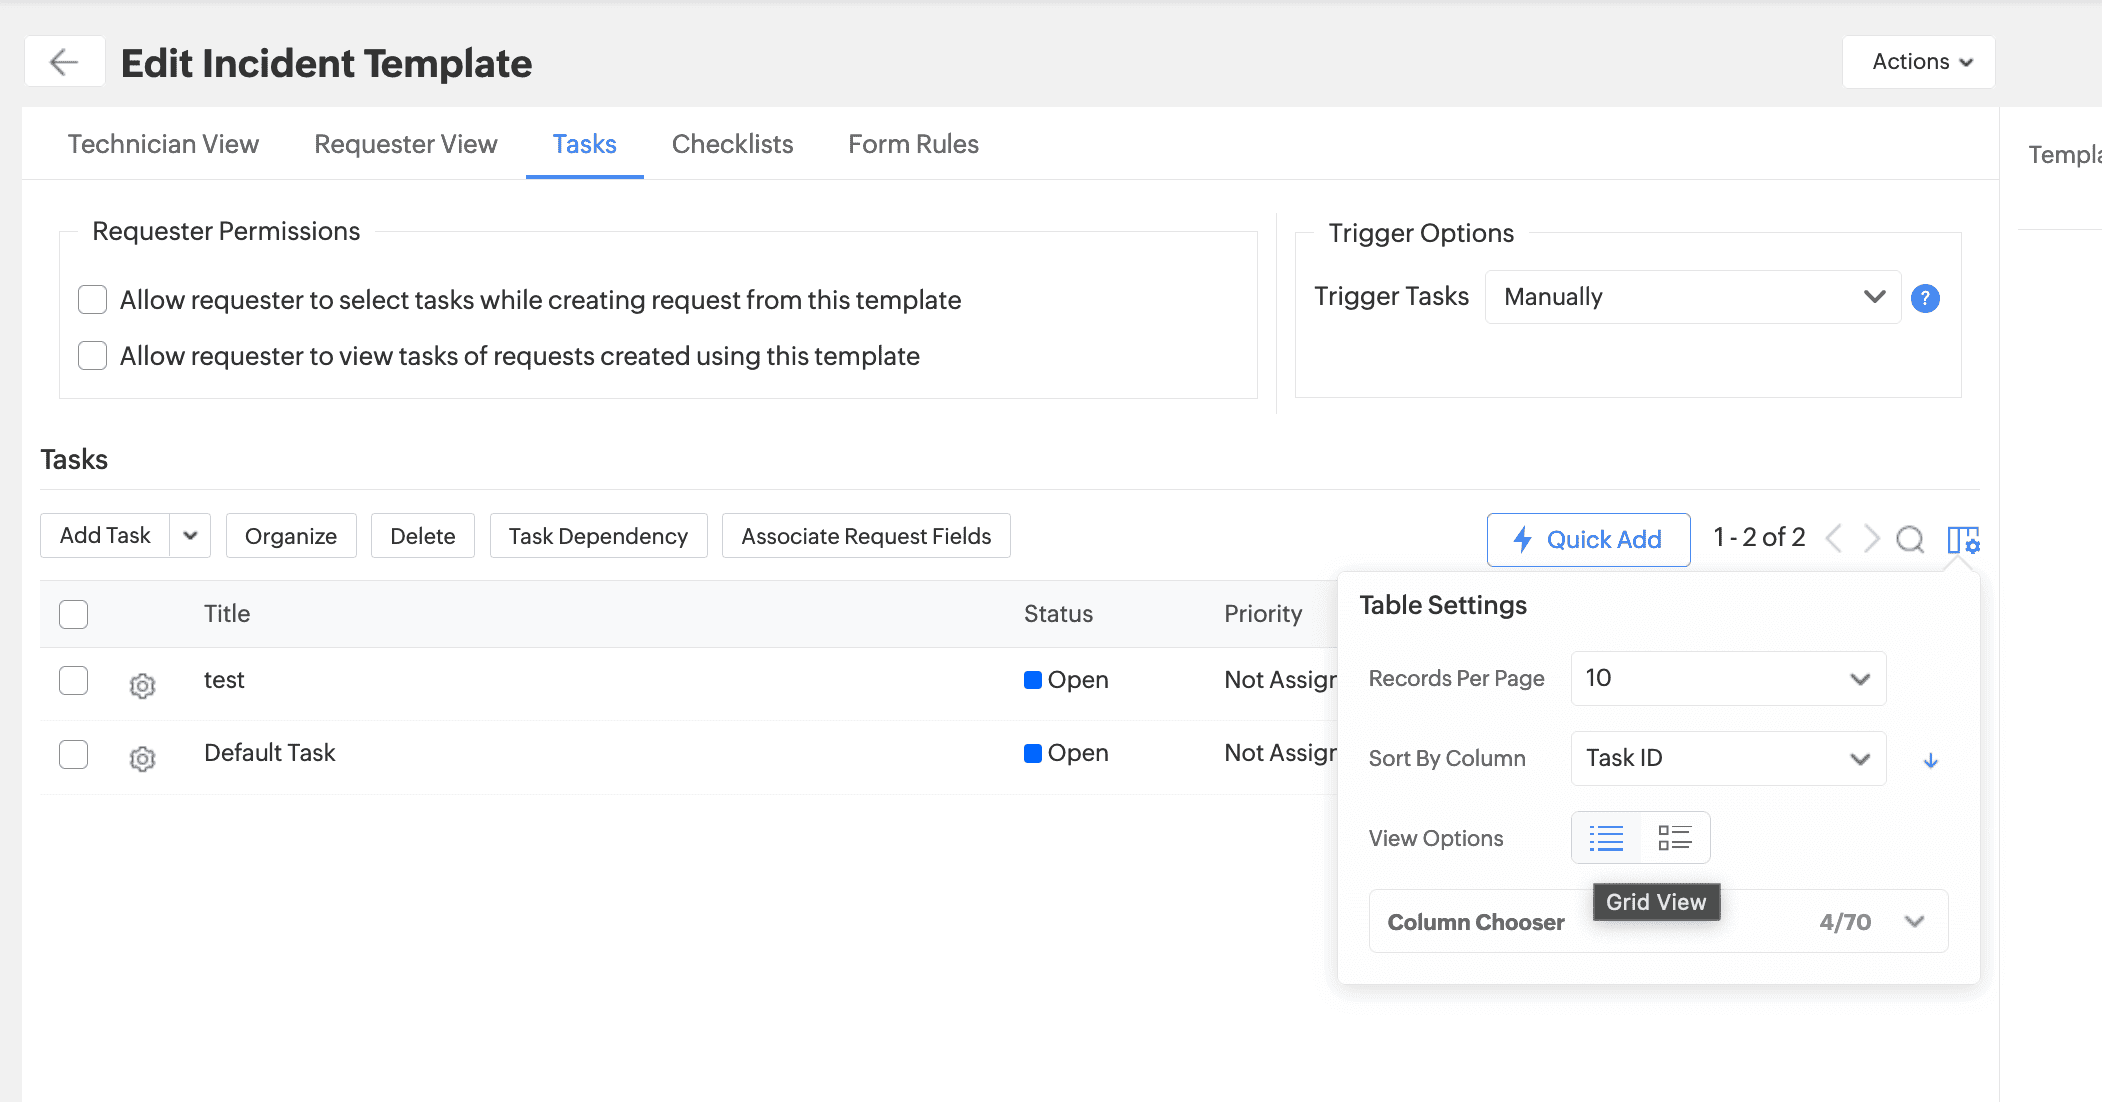The width and height of the screenshot is (2102, 1102).
Task: Open the Sort By Column Task ID dropdown
Action: pos(1727,758)
